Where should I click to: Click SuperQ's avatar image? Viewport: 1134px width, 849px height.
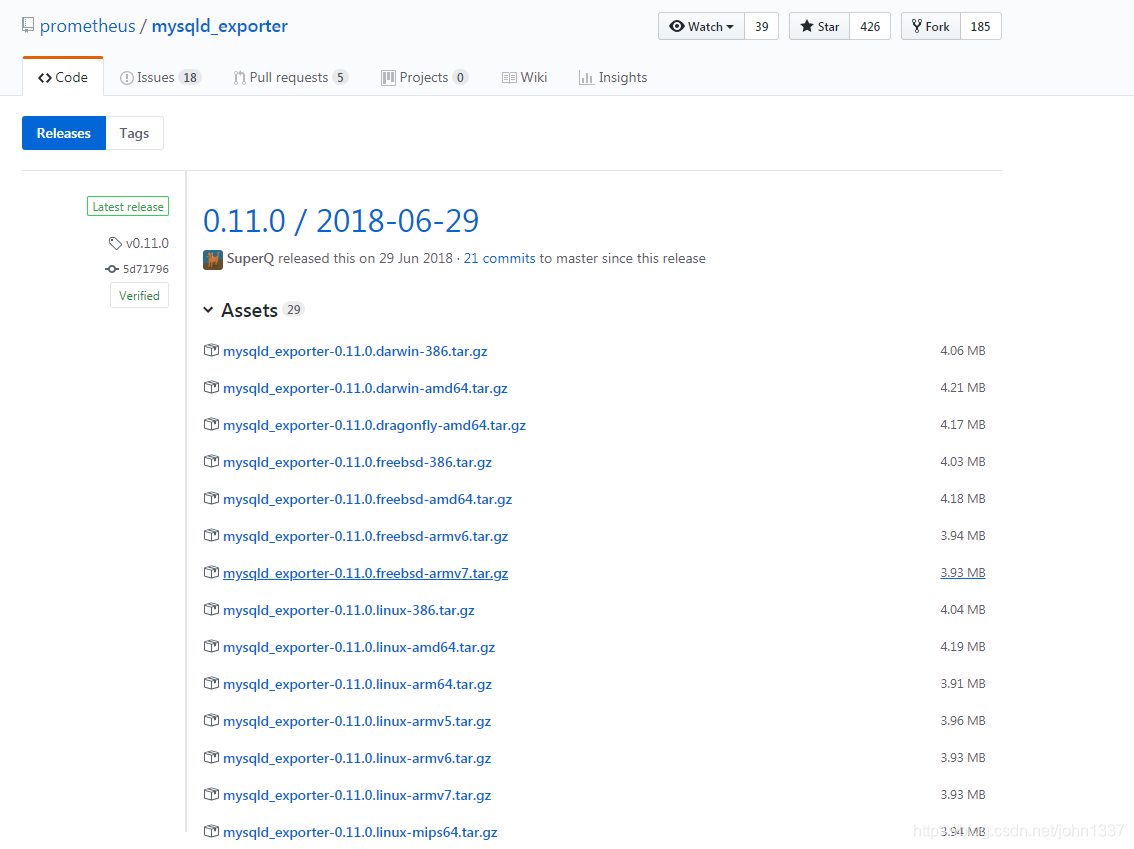[213, 259]
